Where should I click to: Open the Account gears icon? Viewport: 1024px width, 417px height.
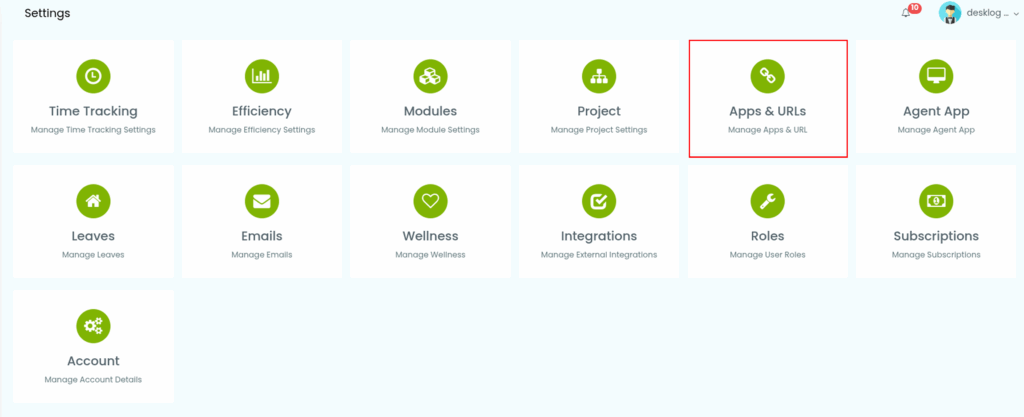coord(93,325)
